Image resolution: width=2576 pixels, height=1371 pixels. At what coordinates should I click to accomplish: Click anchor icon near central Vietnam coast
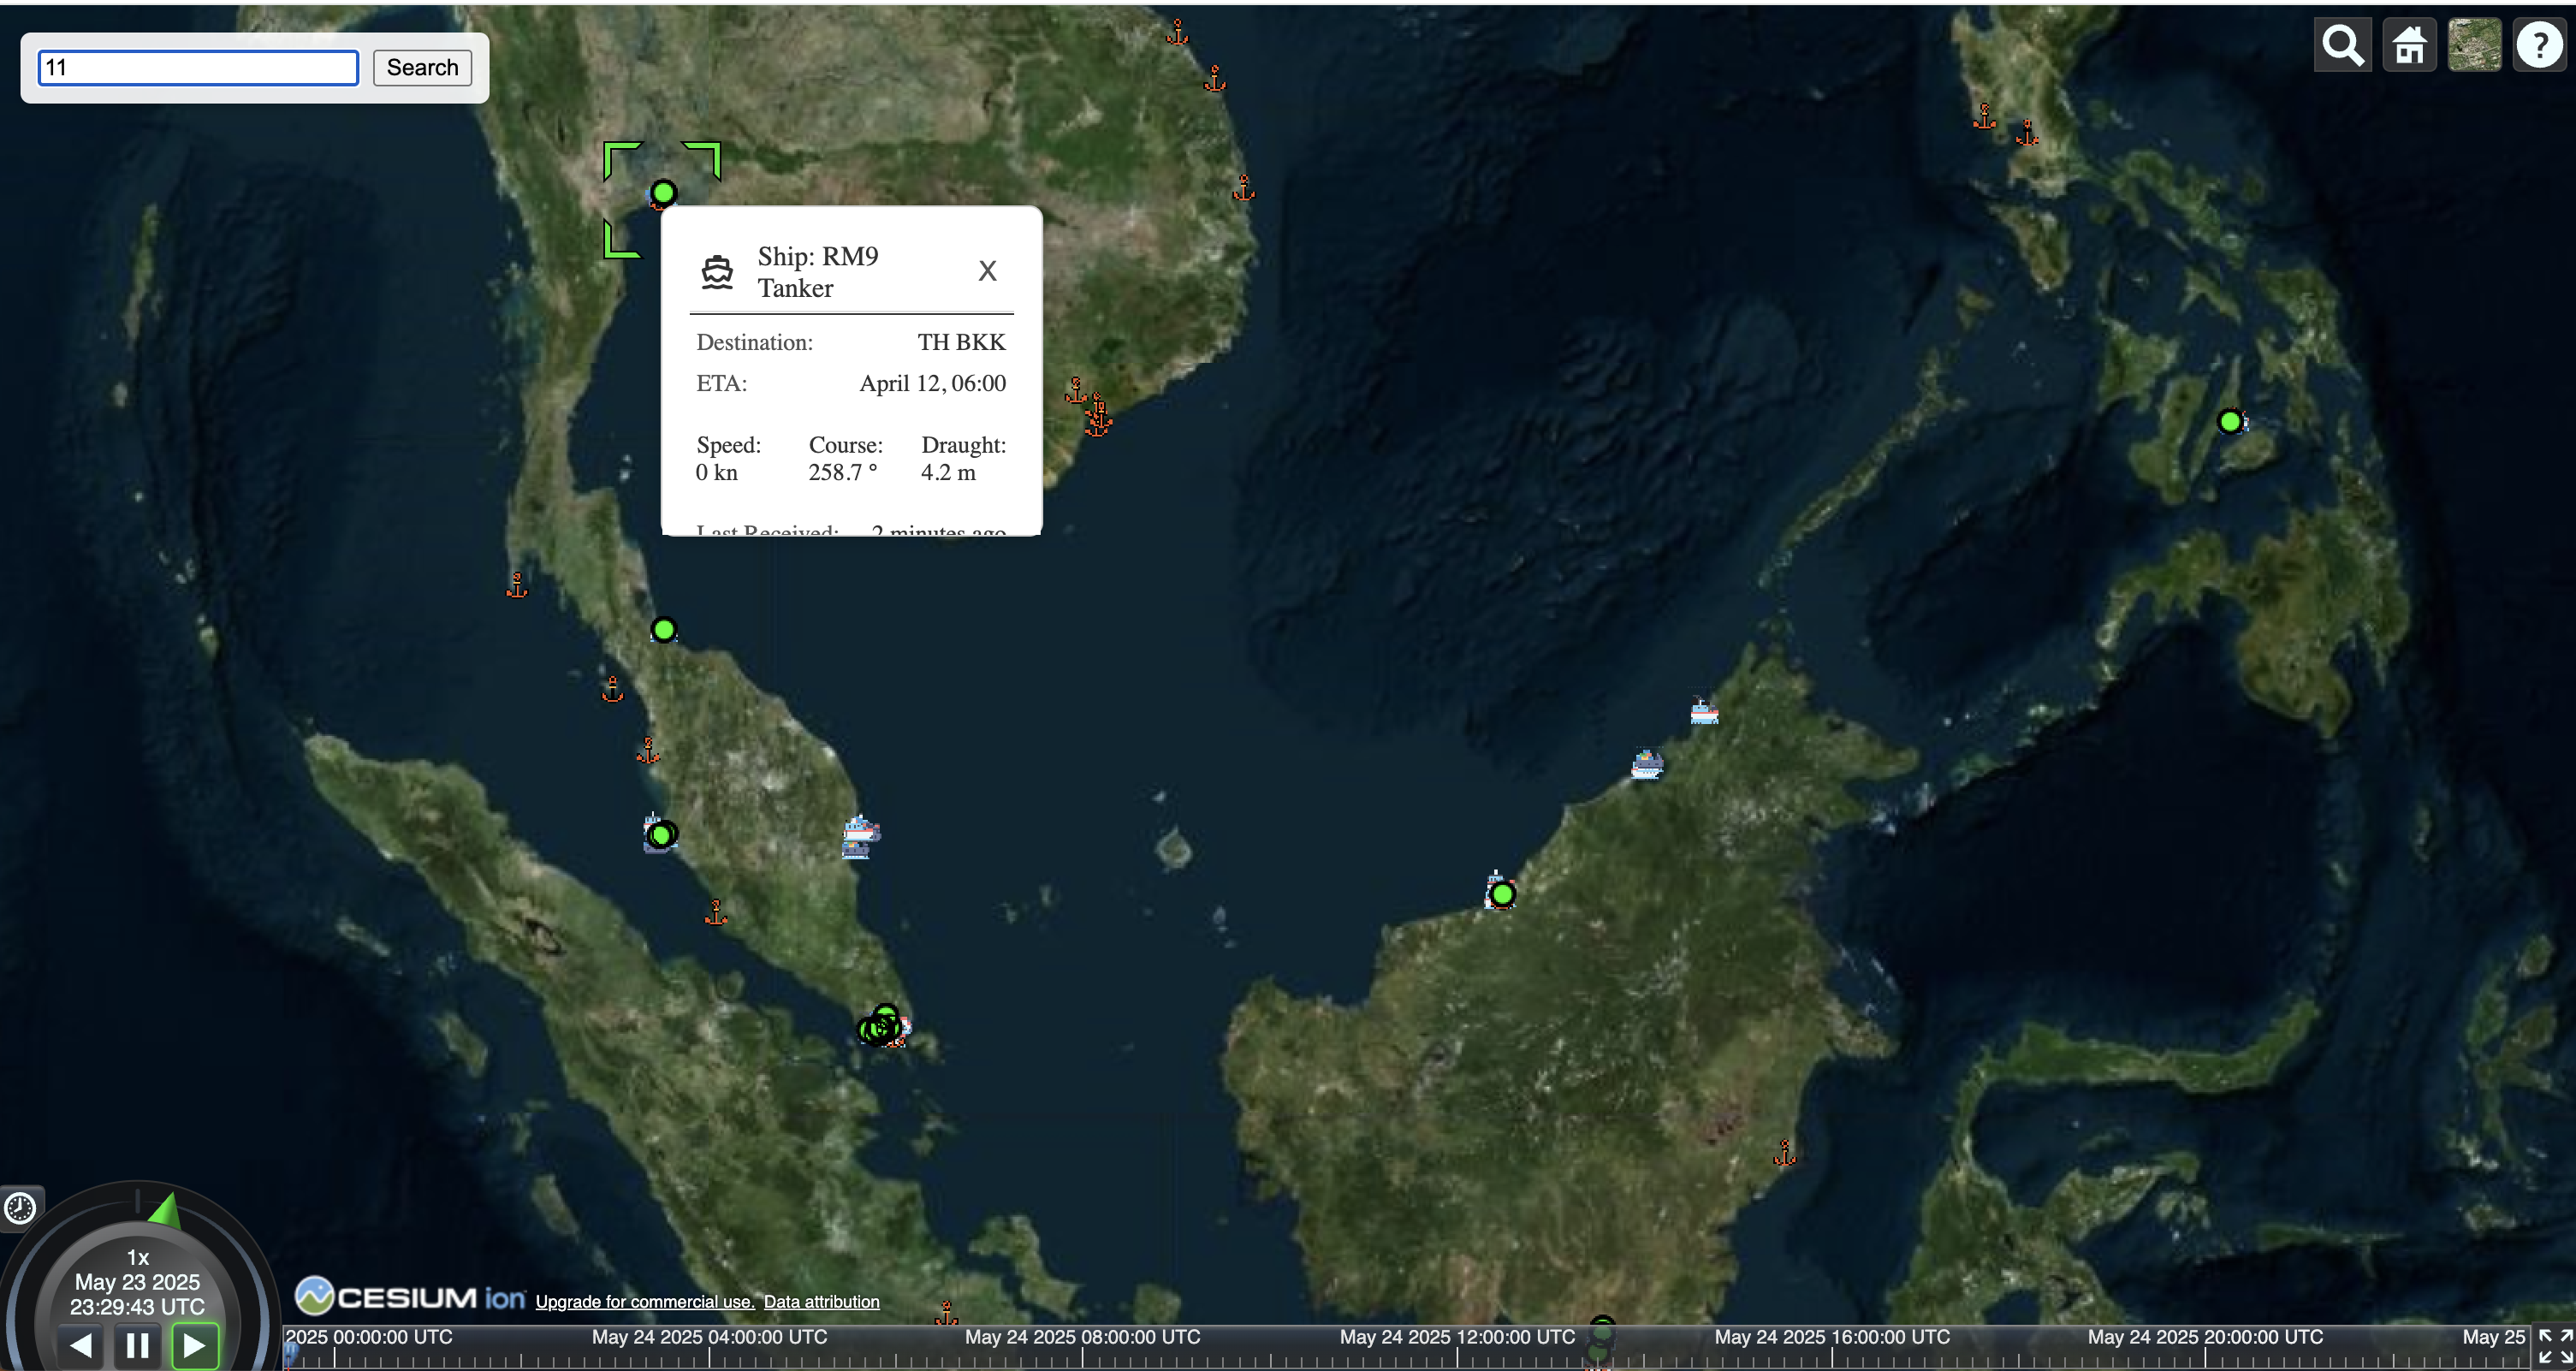coord(1243,187)
